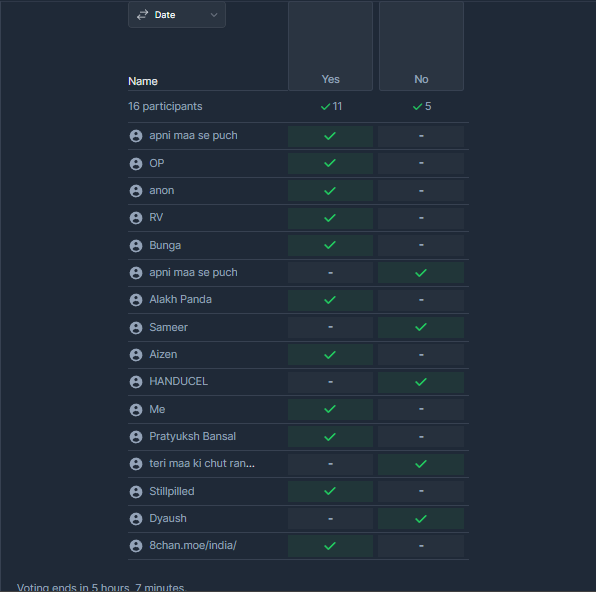596x592 pixels.
Task: Click Sameer's participant avatar icon
Action: click(136, 327)
